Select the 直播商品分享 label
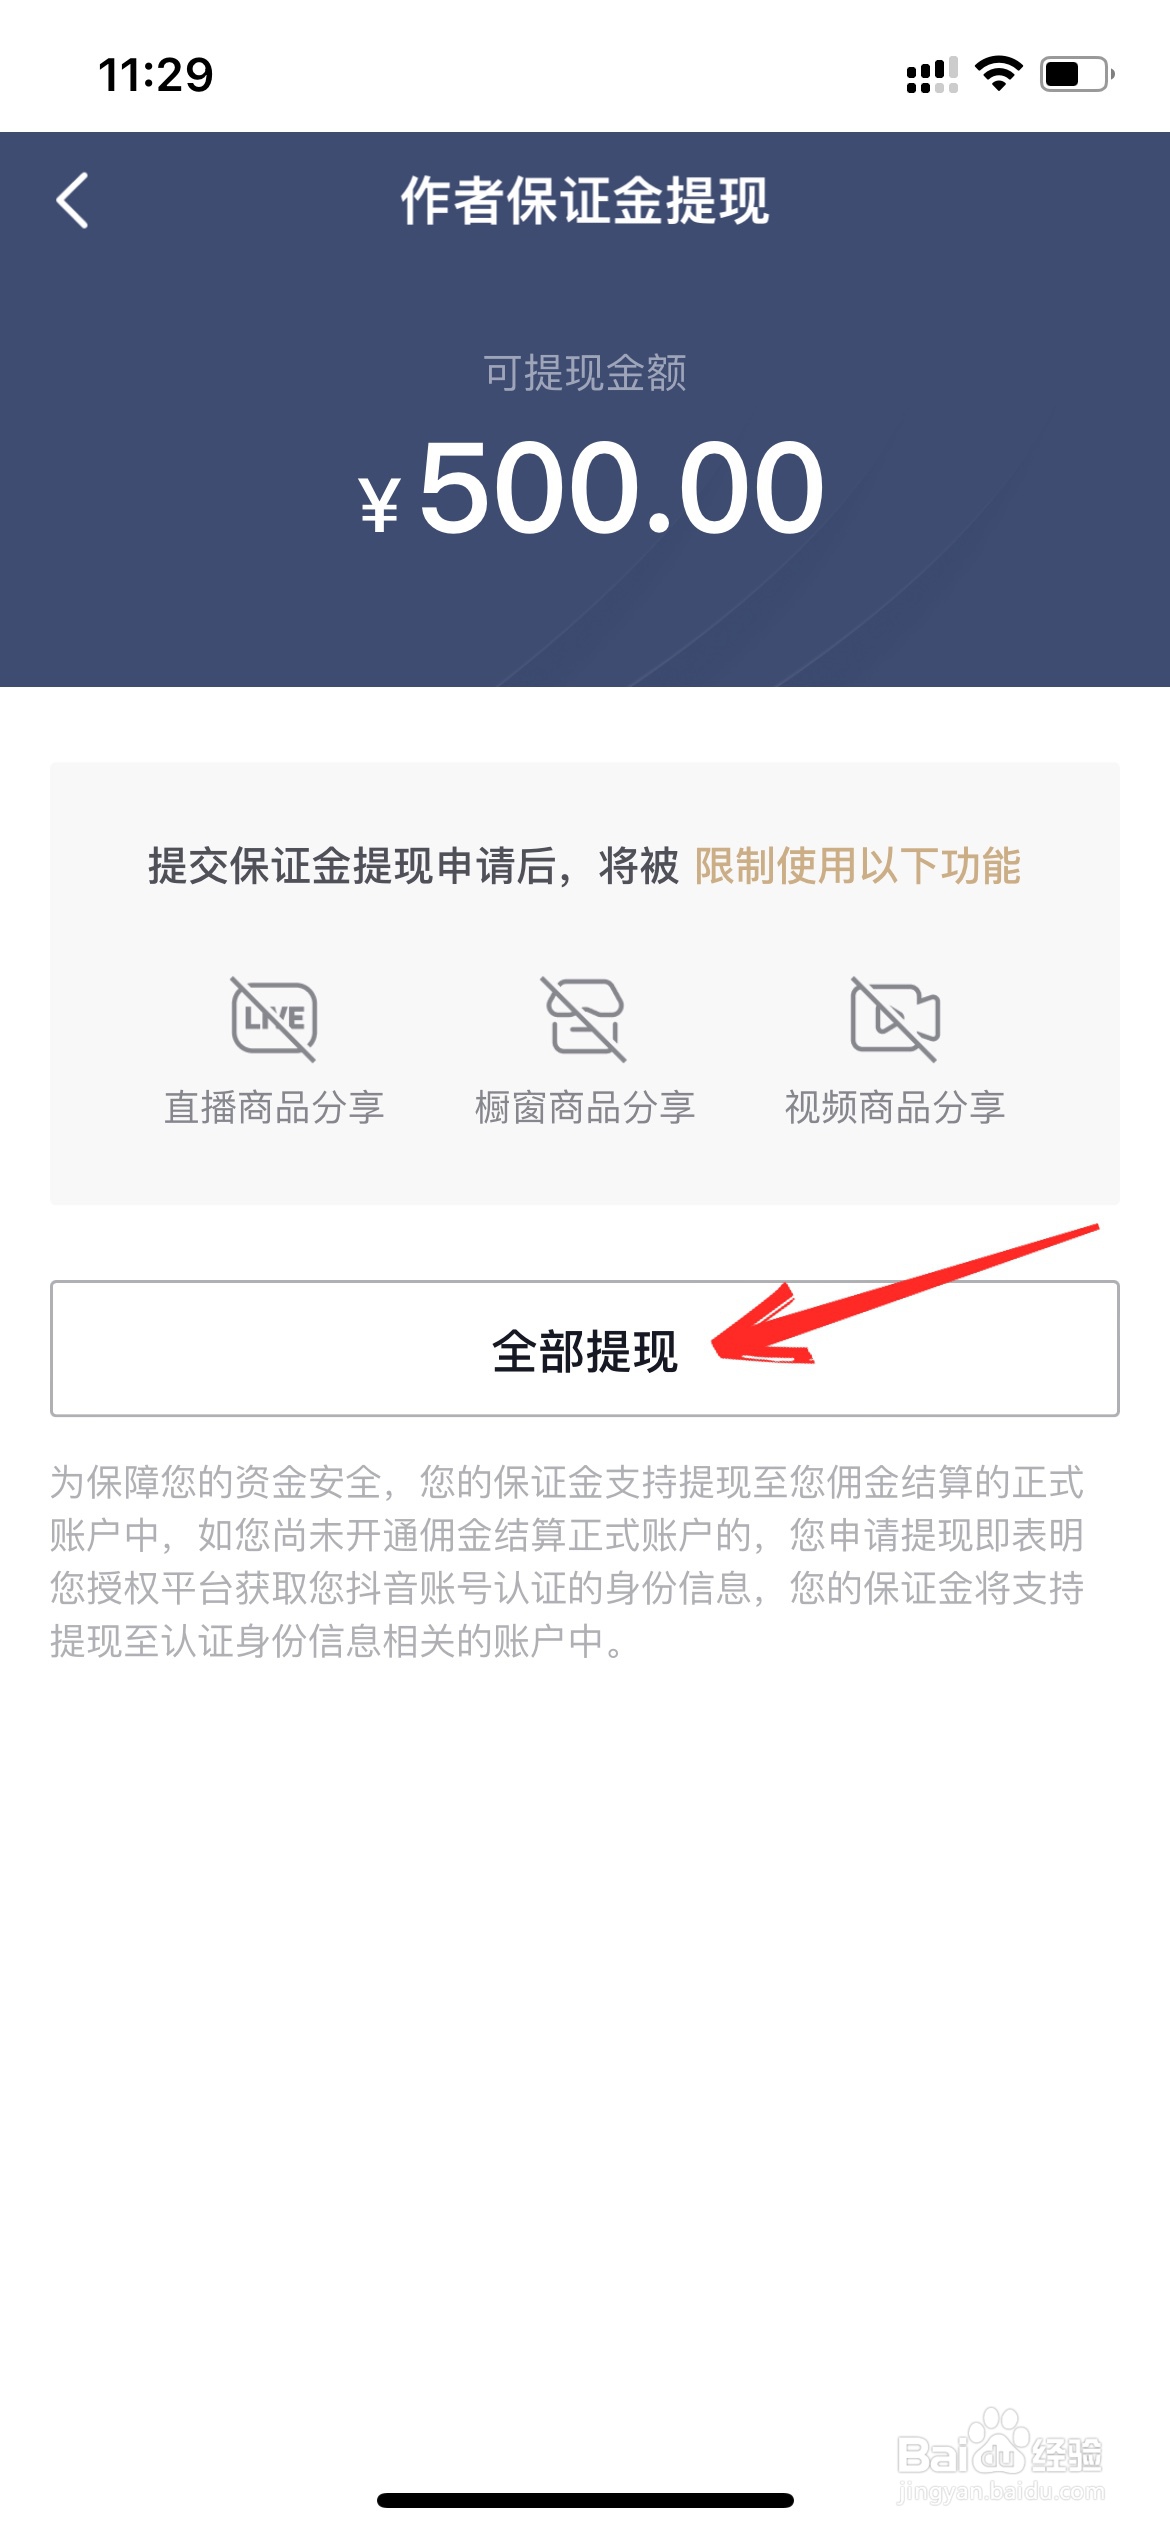This screenshot has width=1170, height=2532. (274, 1107)
